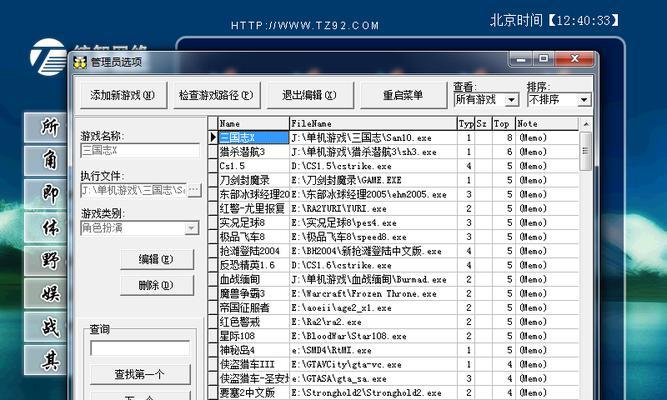Select the row 猎杀潜航3
This screenshot has width=667, height=400.
(x=393, y=151)
